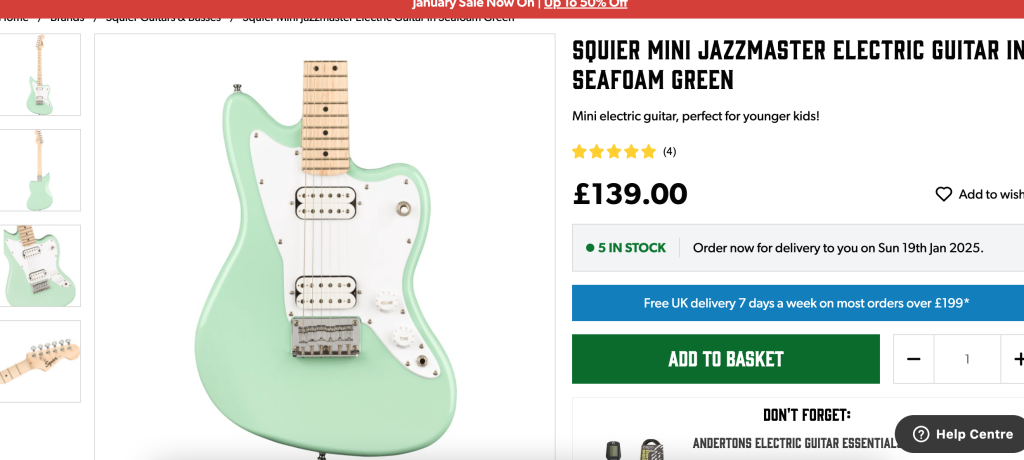Click the Help Centre question mark icon
The height and width of the screenshot is (460, 1024).
click(x=920, y=434)
